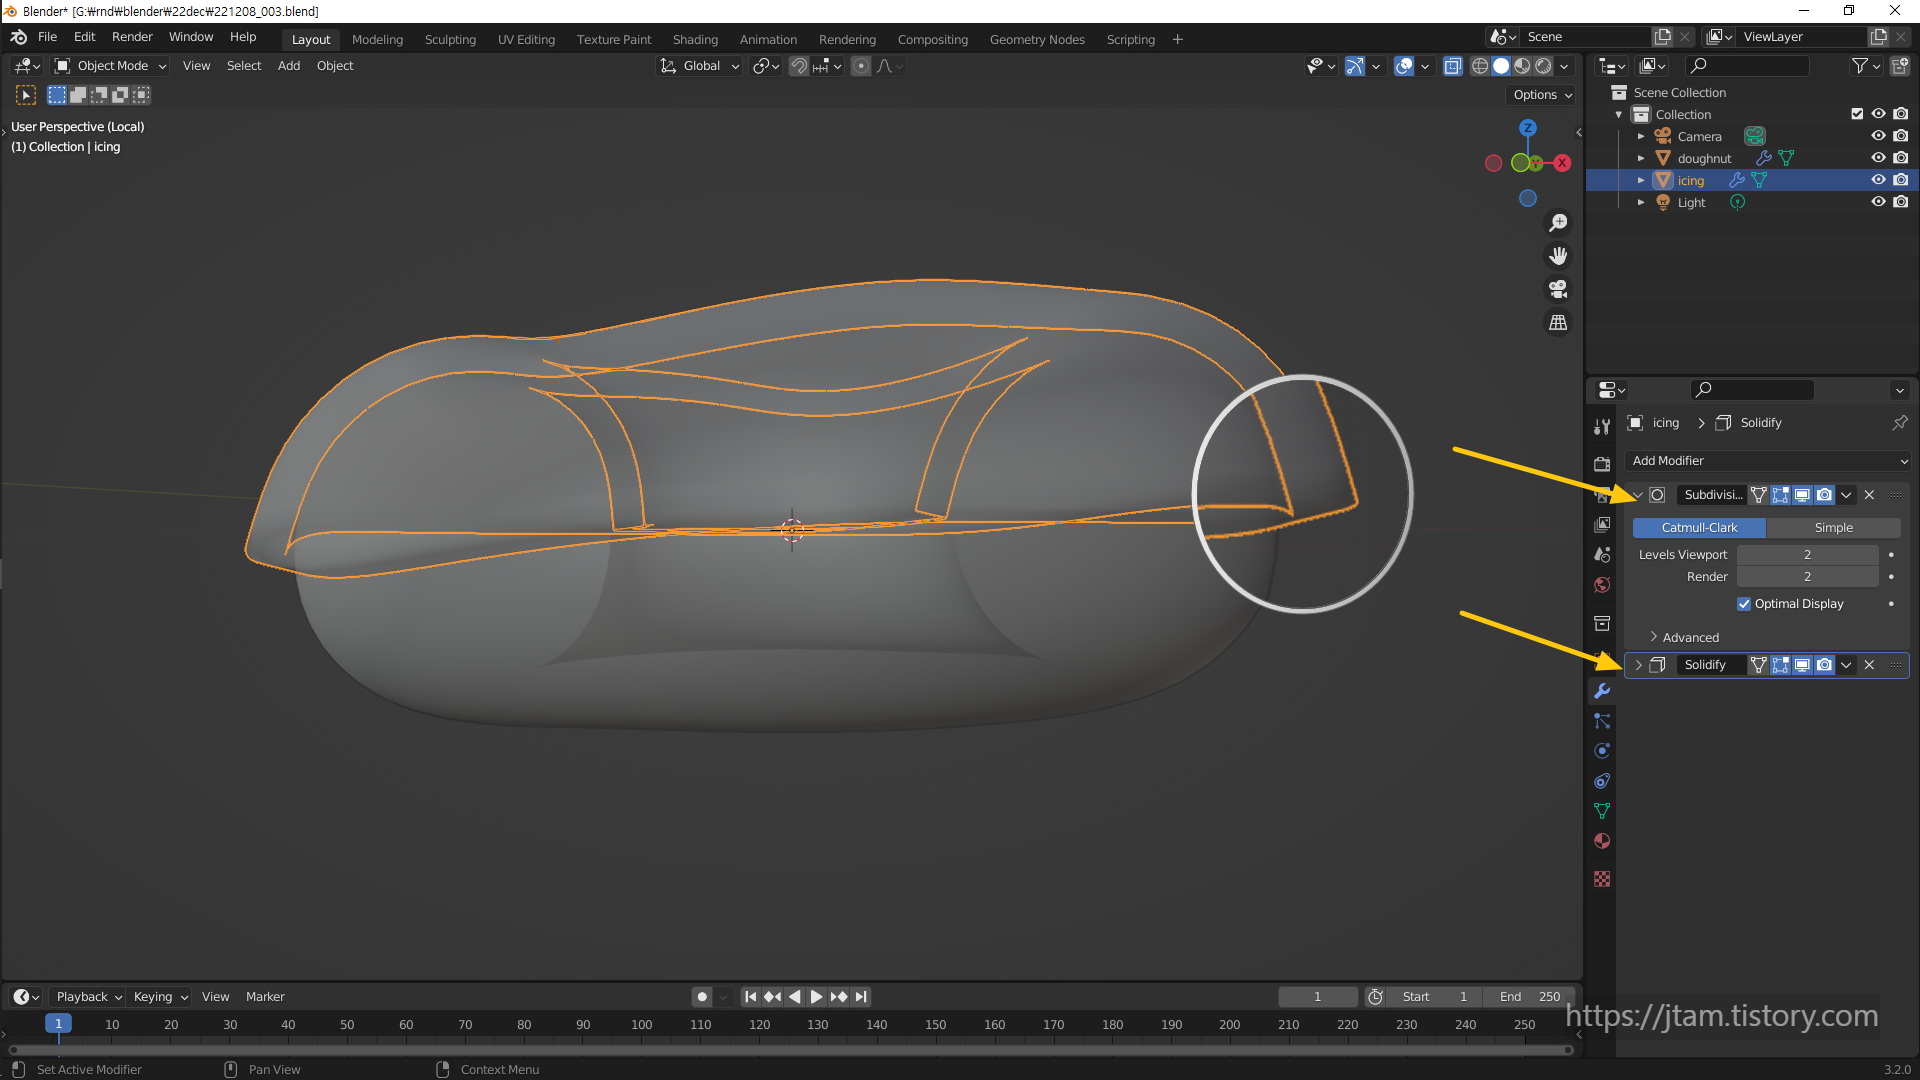Click the zoom magnifier viewport gizmo
The image size is (1920, 1080).
[1558, 223]
